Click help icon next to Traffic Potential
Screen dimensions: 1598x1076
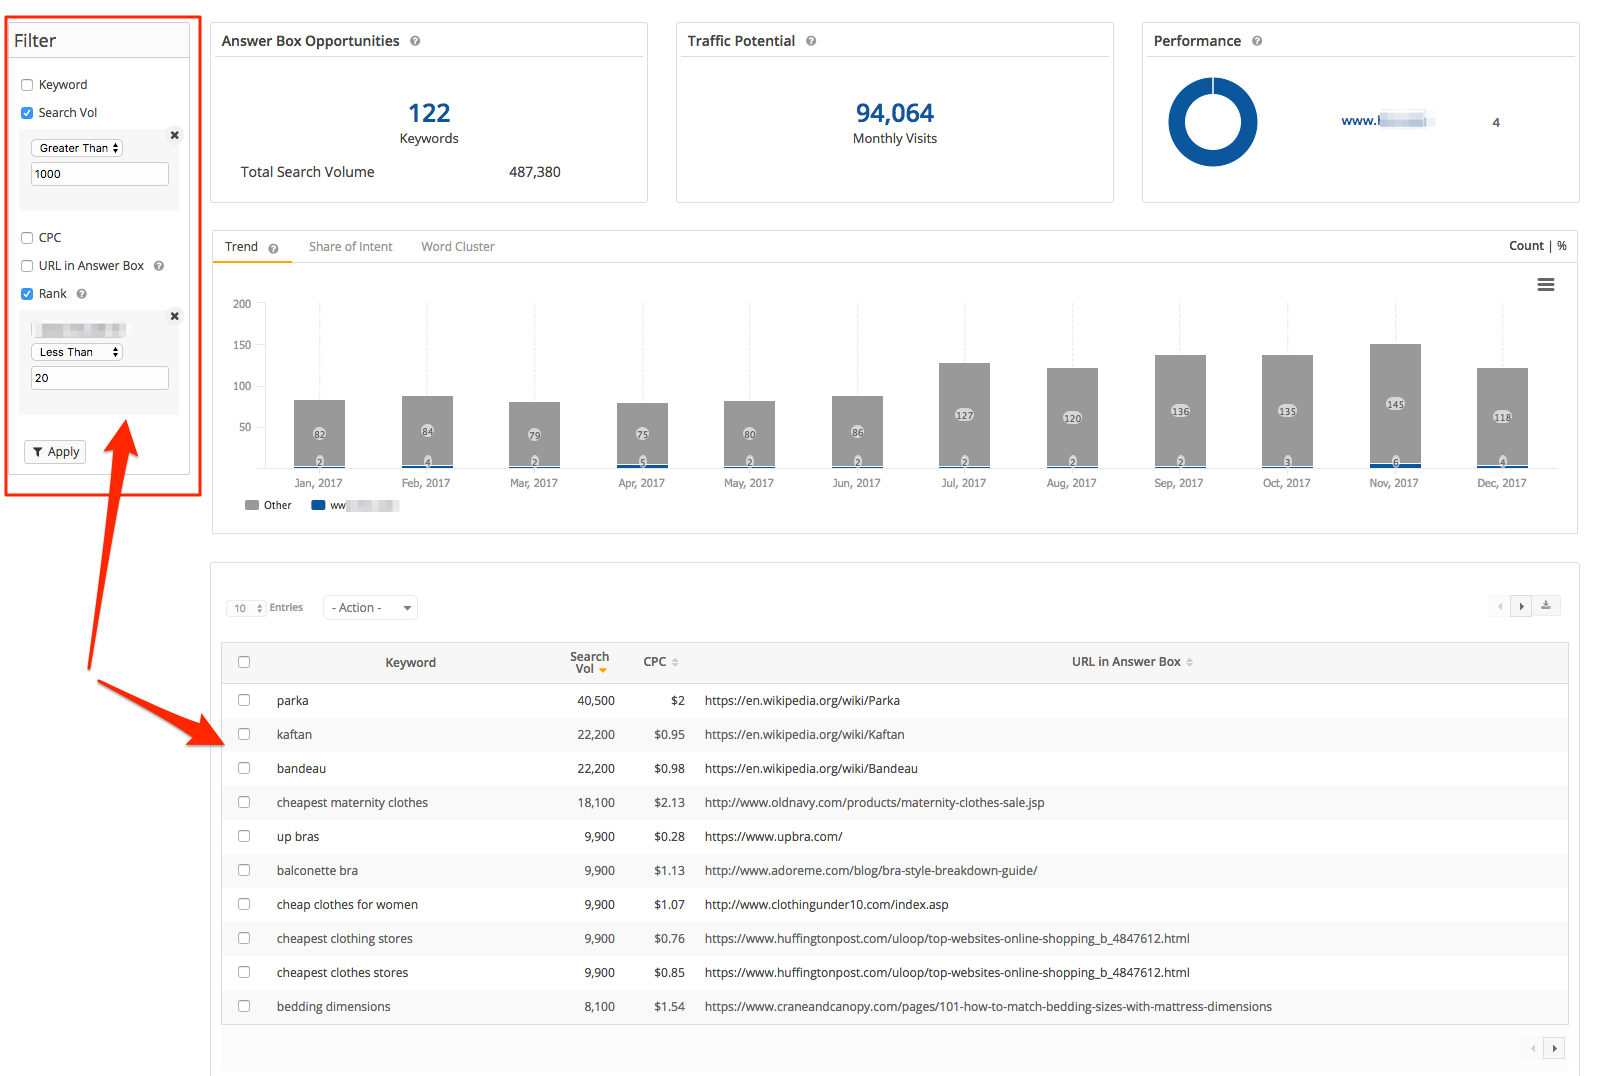[811, 41]
